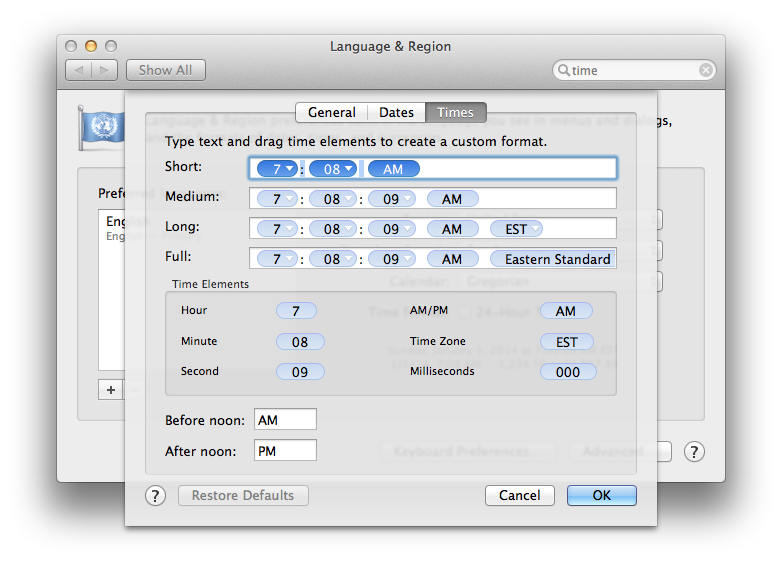Image resolution: width=782 pixels, height=561 pixels.
Task: Click the 'Milliseconds' label
Action: pos(442,371)
